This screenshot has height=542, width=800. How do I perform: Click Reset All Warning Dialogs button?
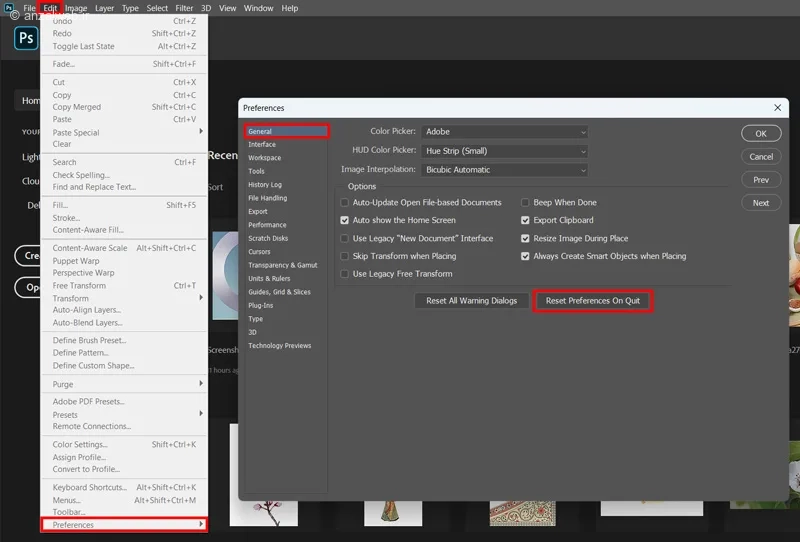click(471, 301)
